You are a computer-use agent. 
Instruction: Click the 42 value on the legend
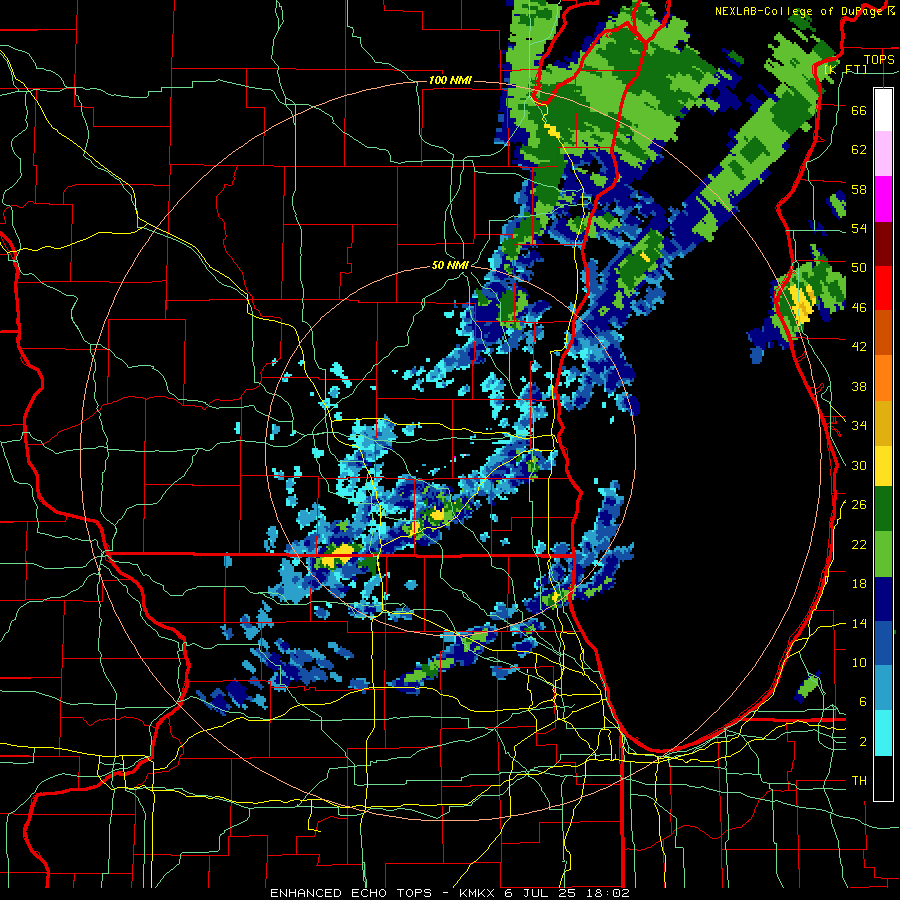pyautogui.click(x=859, y=347)
